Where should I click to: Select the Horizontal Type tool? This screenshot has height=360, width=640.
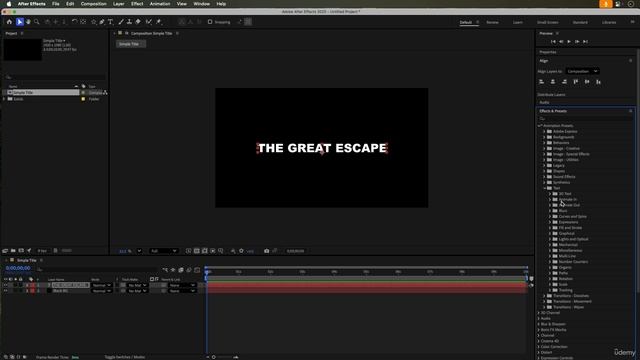click(111, 22)
